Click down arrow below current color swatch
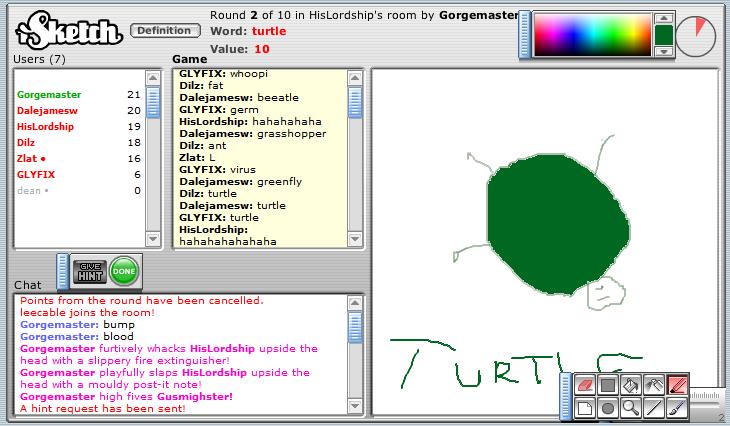The image size is (730, 426). click(663, 54)
